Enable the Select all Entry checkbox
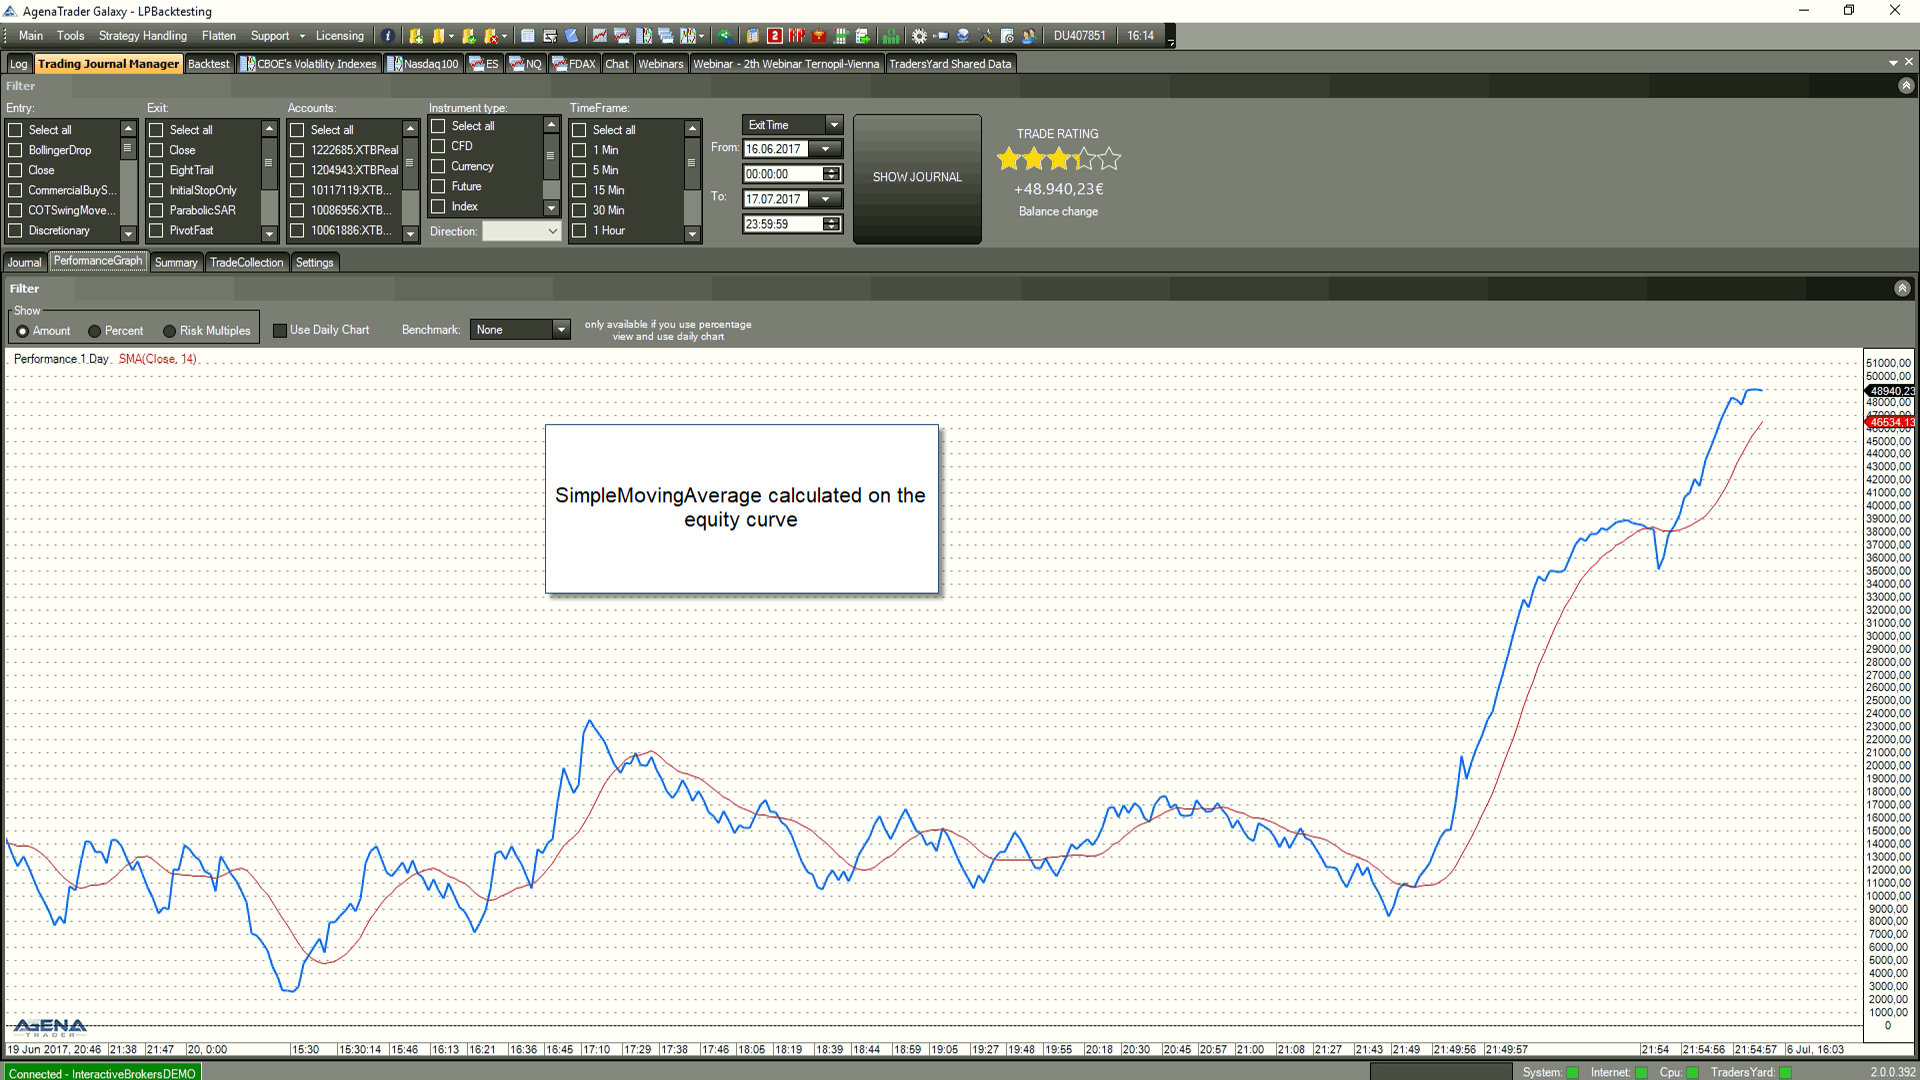This screenshot has height=1080, width=1920. [16, 129]
